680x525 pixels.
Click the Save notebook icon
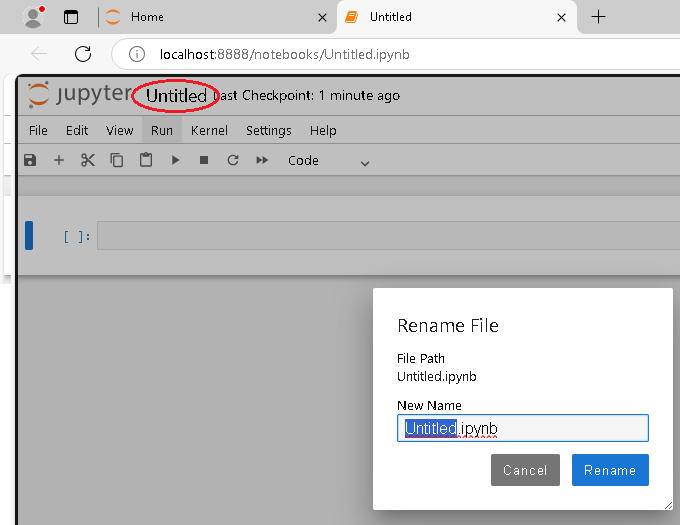[x=30, y=160]
